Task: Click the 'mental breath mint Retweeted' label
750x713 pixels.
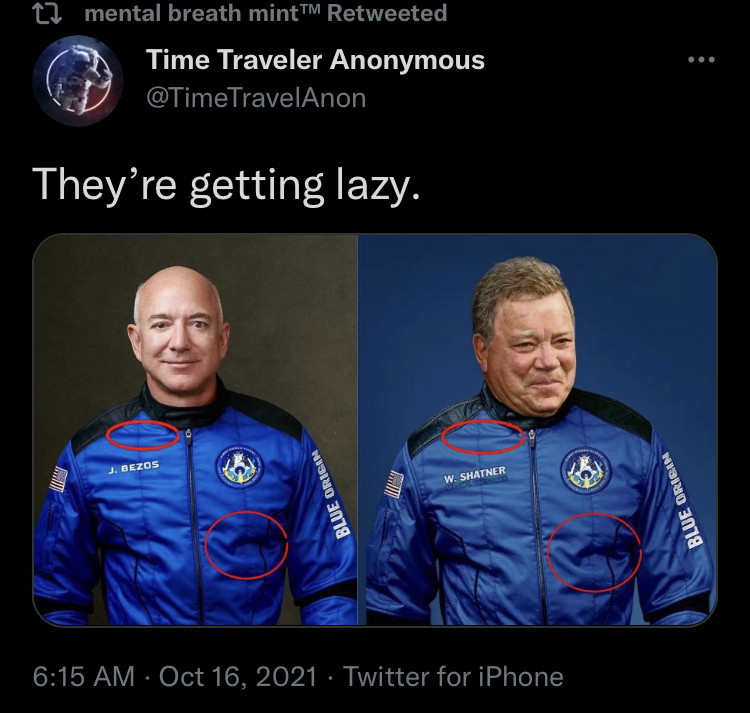Action: pos(265,13)
